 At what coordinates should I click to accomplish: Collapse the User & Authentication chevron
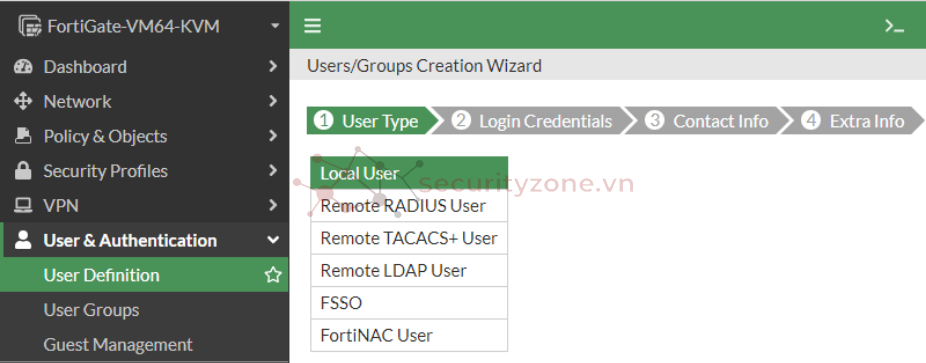tap(273, 240)
